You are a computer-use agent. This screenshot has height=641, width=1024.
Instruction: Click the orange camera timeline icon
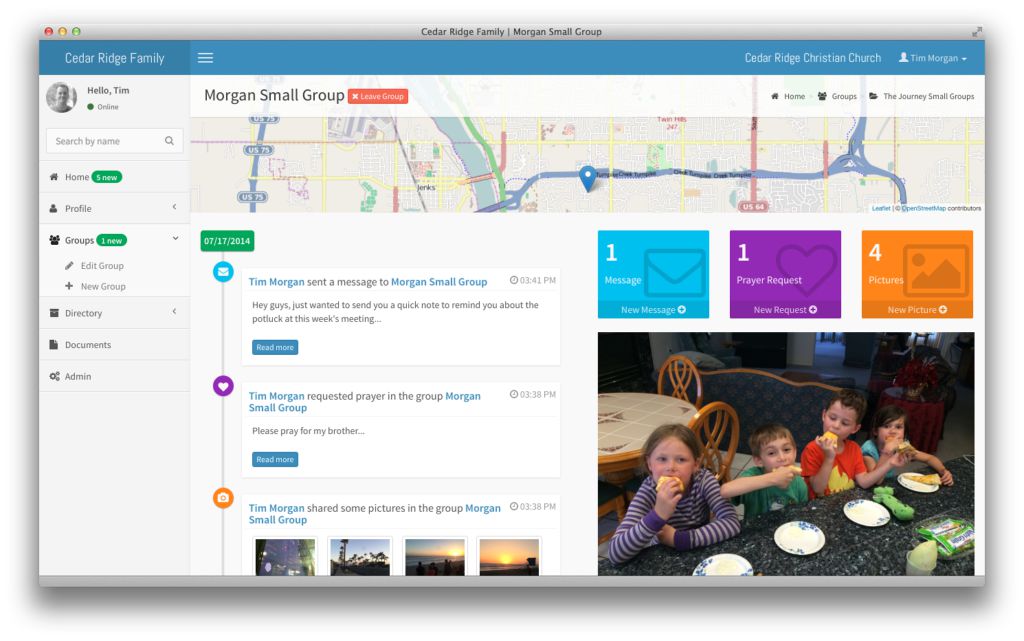(x=223, y=497)
